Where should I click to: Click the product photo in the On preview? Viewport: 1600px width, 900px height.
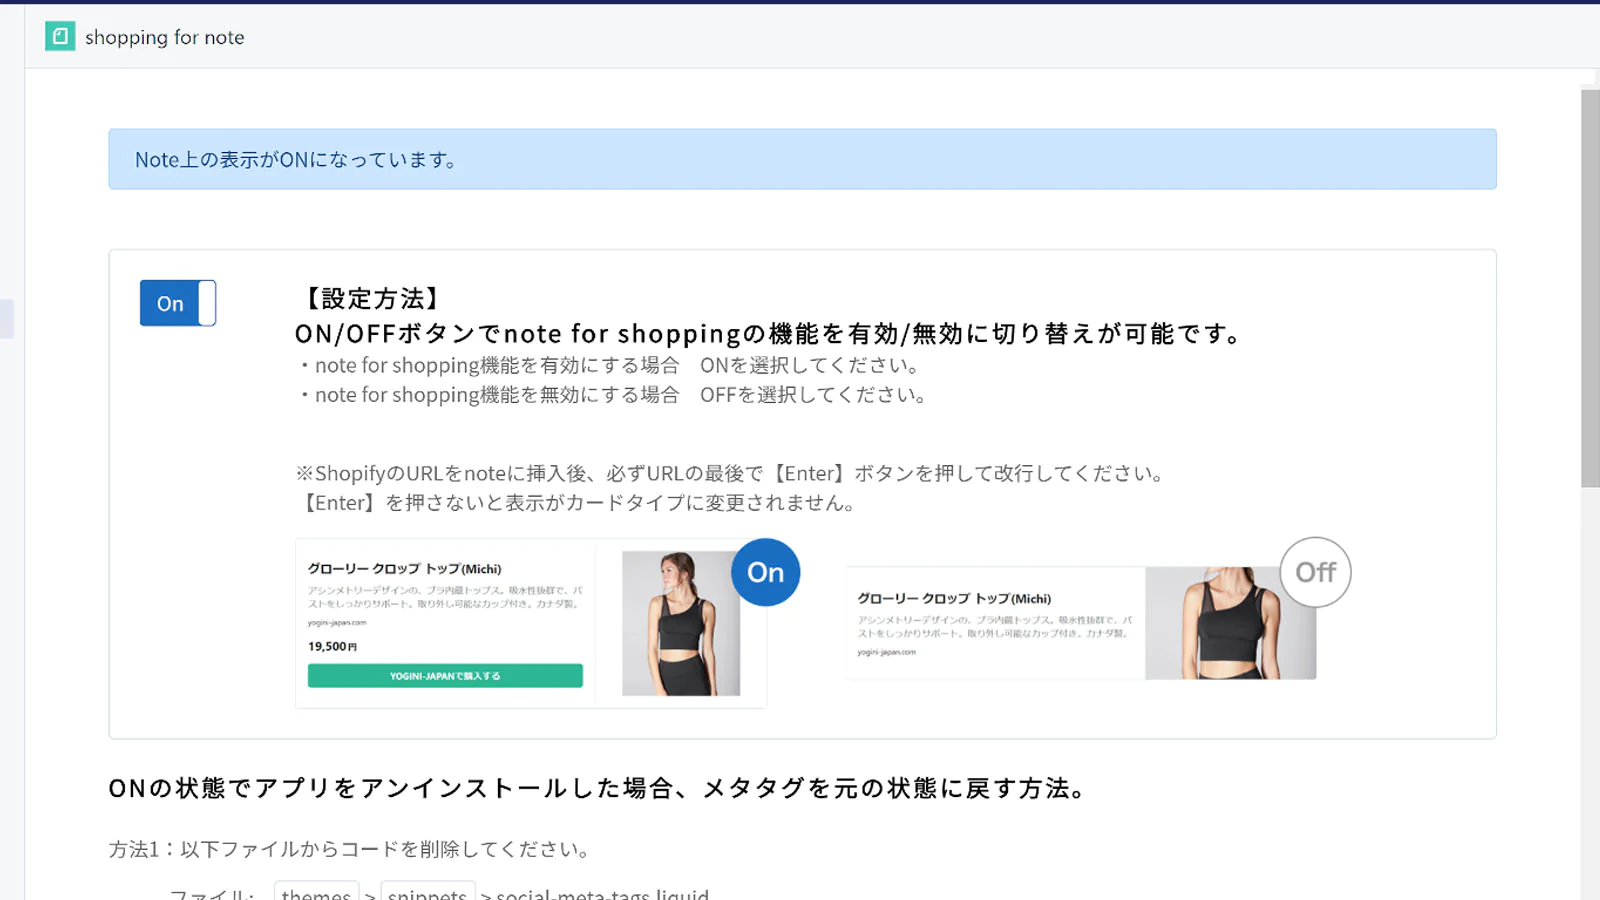tap(680, 623)
